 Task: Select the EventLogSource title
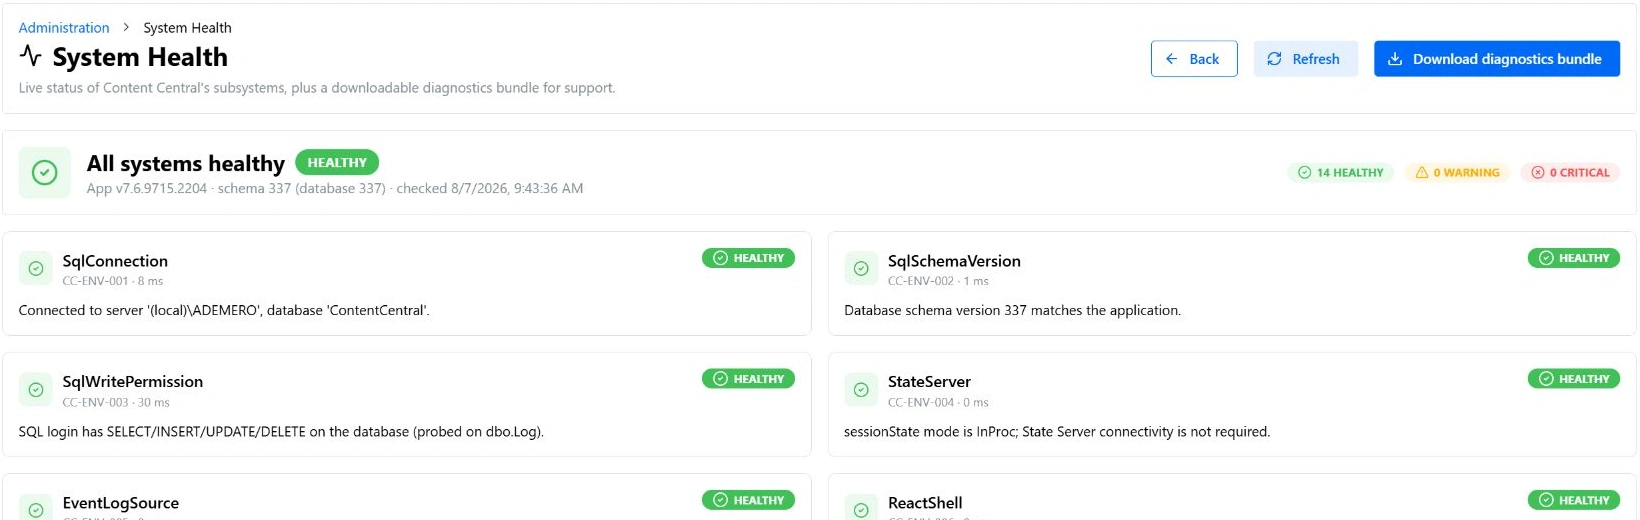[x=121, y=503]
